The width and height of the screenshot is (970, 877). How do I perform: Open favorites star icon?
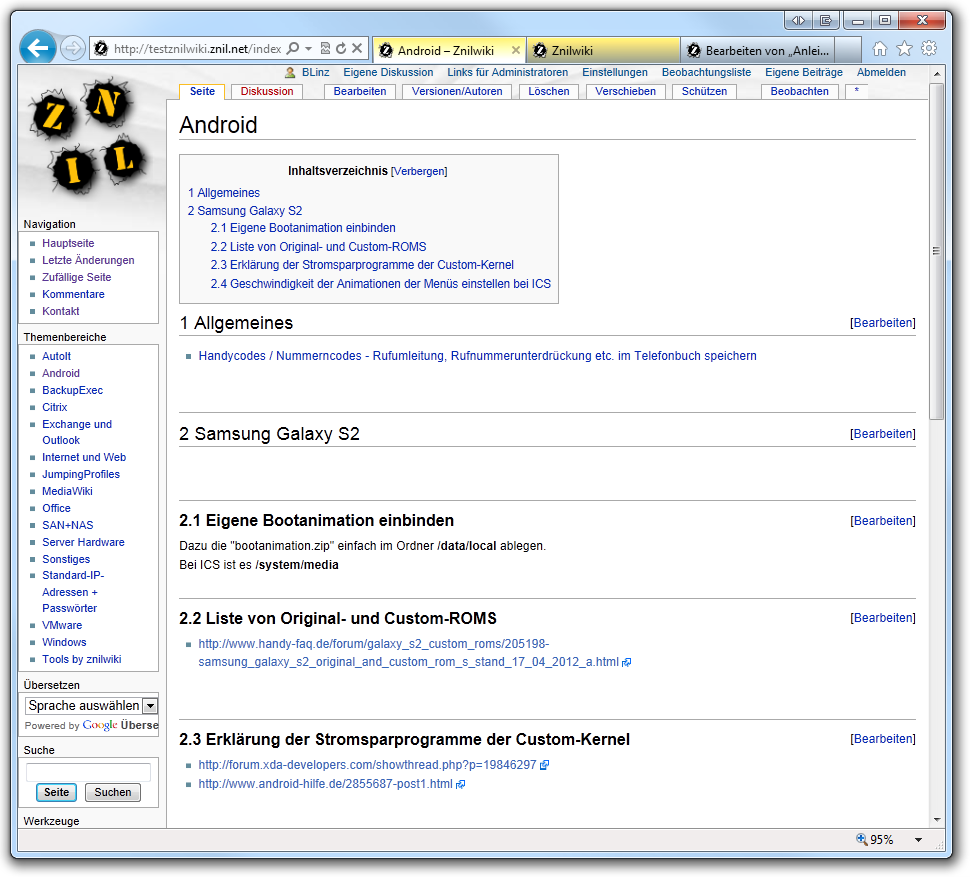pyautogui.click(x=904, y=49)
